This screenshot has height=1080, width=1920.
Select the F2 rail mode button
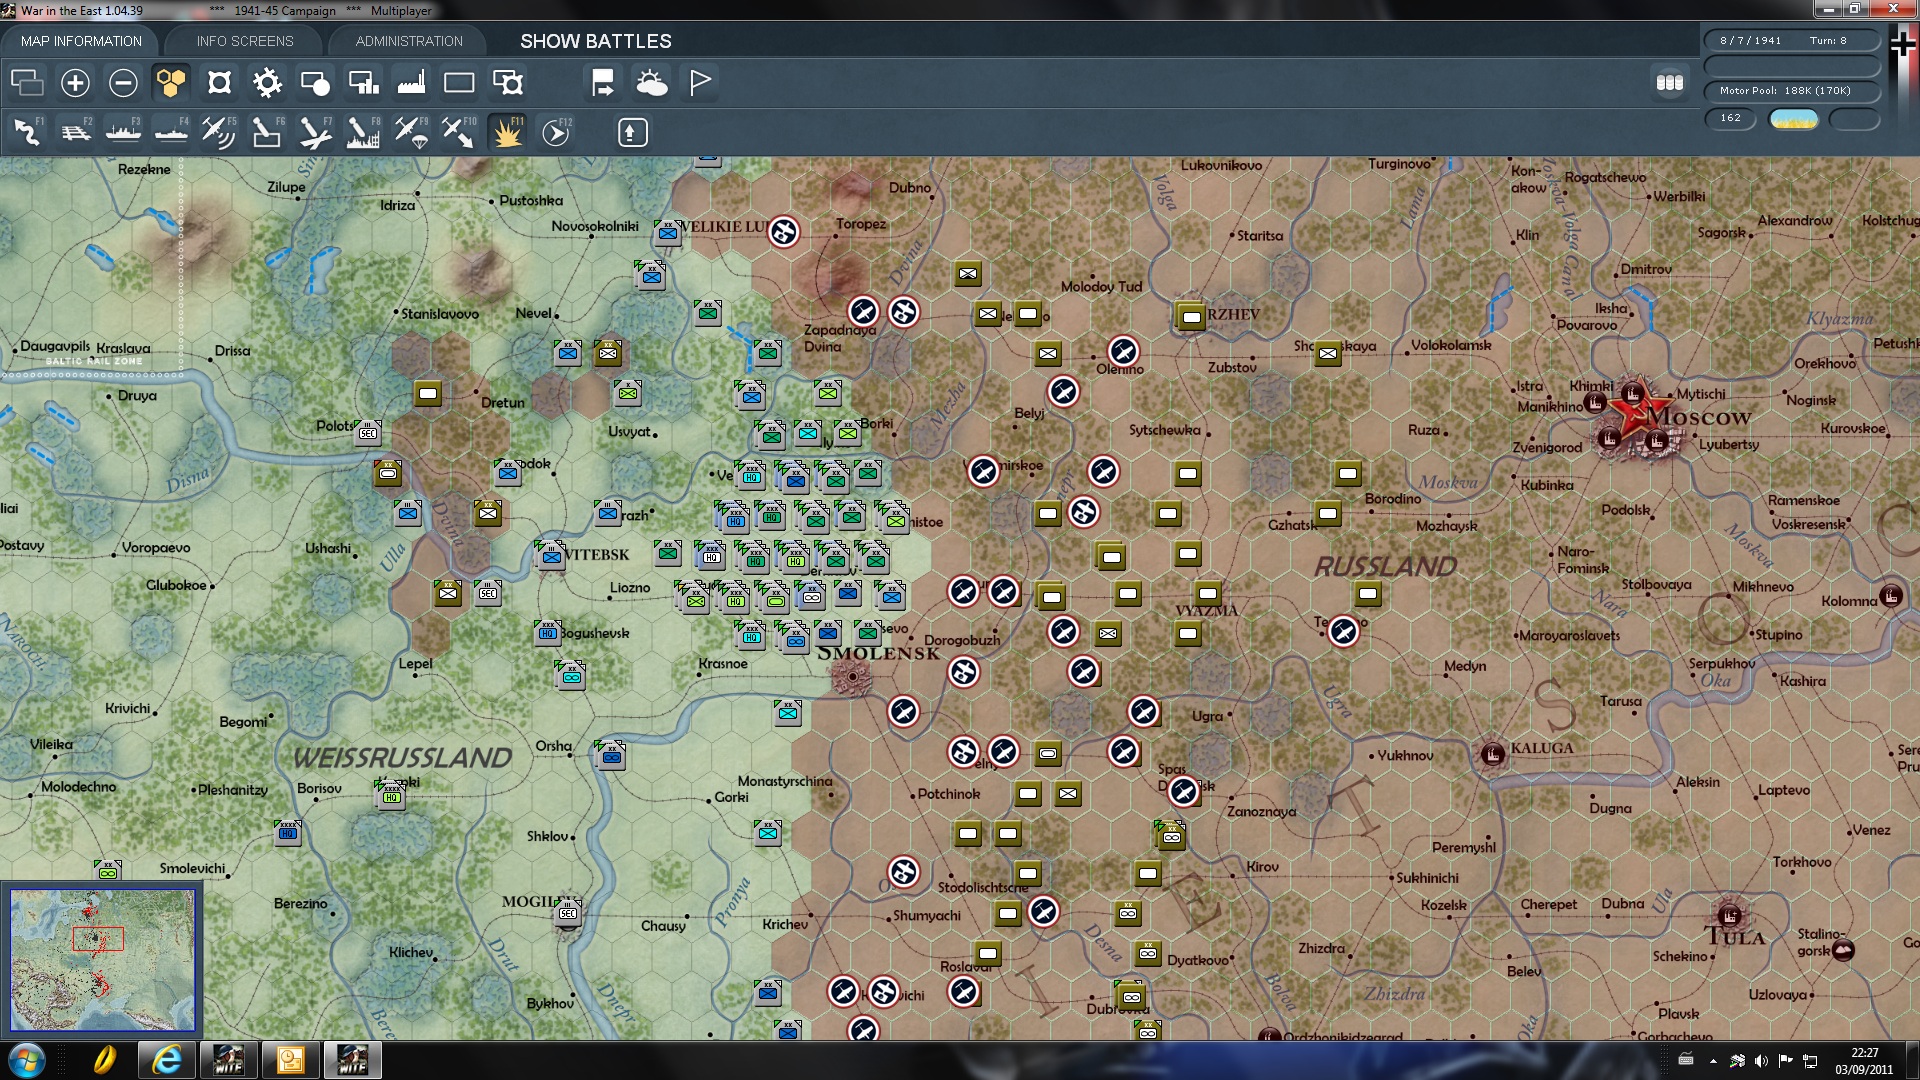(75, 132)
